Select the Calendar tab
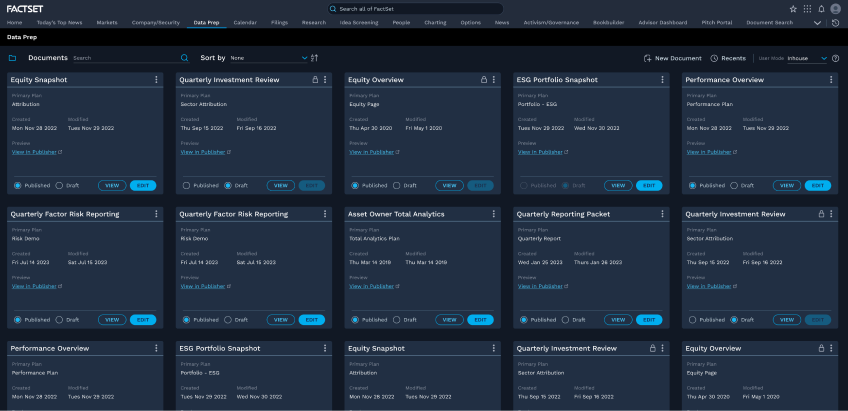 point(245,23)
